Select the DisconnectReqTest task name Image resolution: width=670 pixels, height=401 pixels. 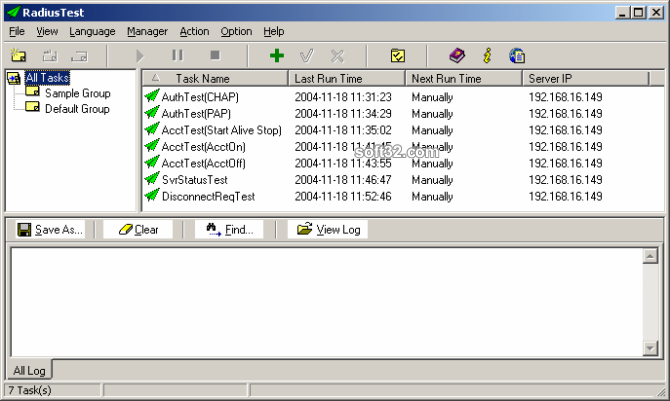[x=208, y=197]
